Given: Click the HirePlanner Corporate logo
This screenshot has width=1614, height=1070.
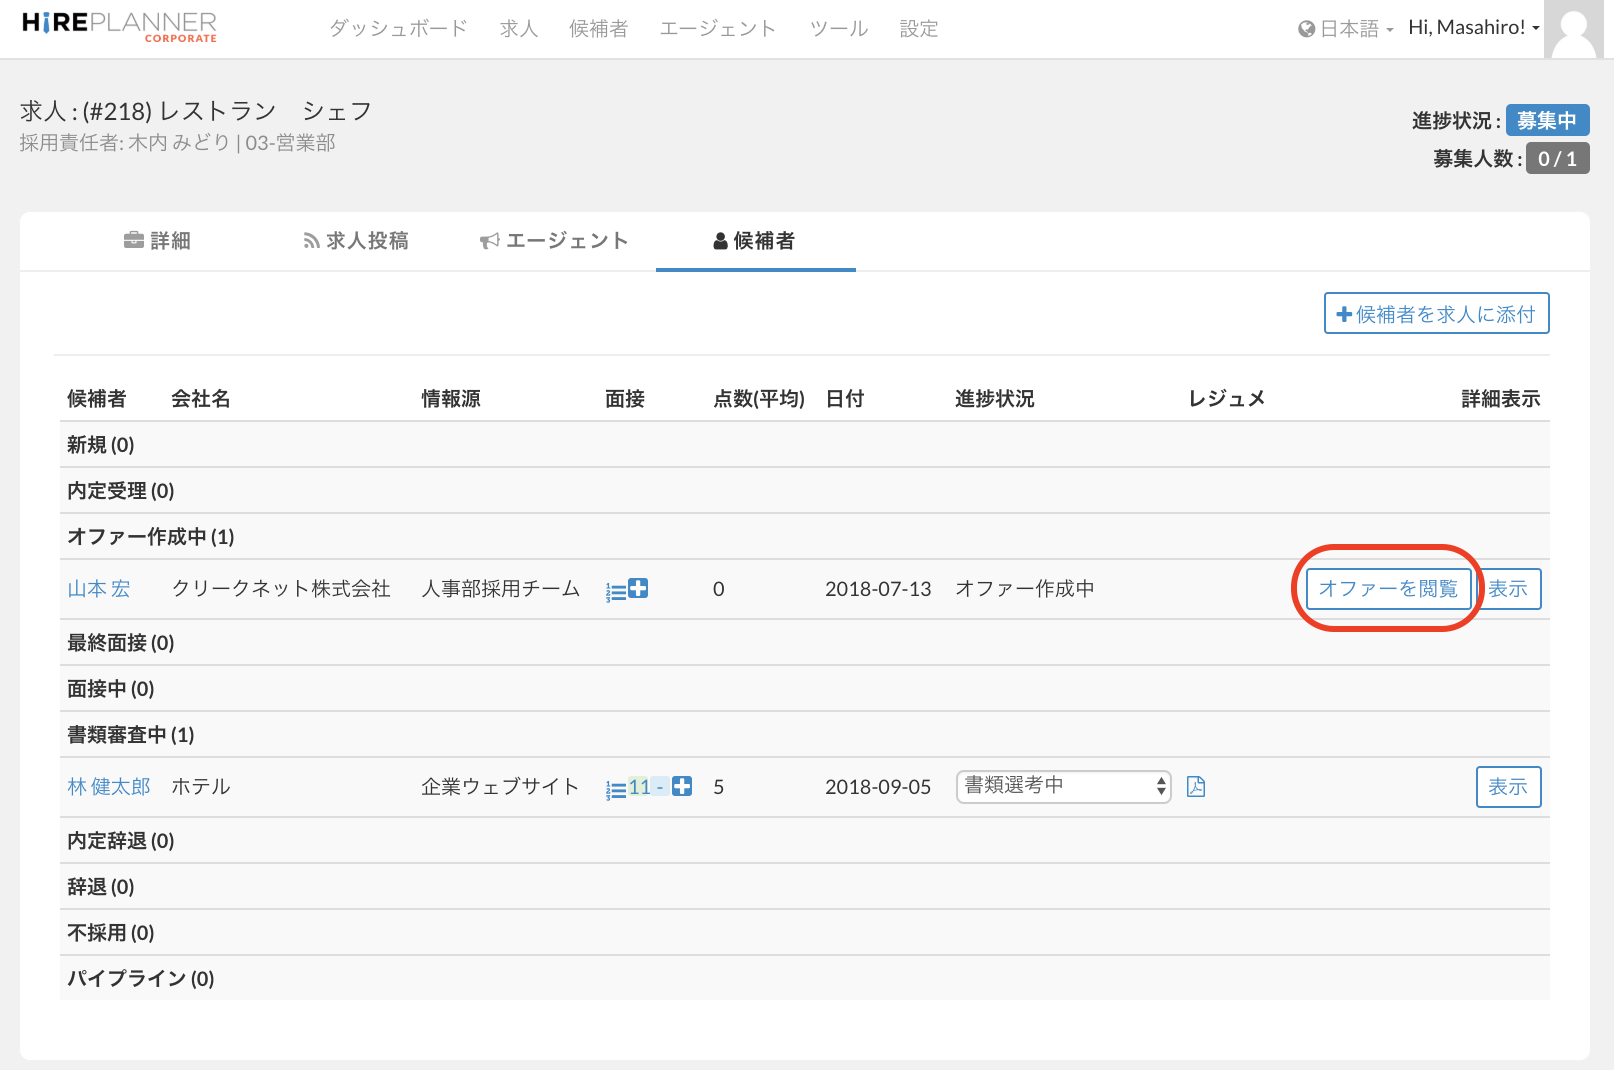Looking at the screenshot, I should coord(119,27).
